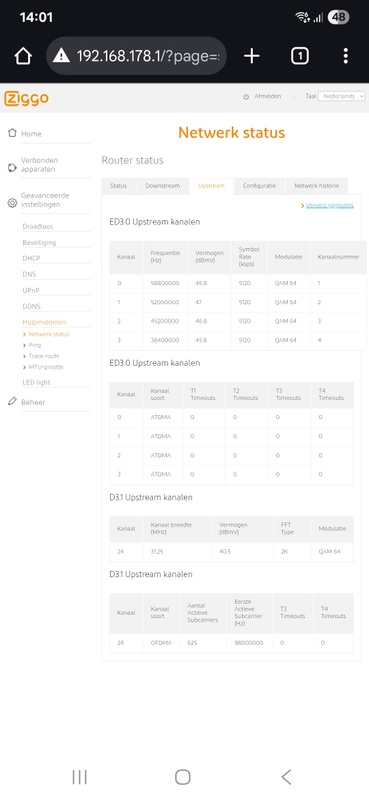369x800 pixels.
Task: Click frequency value 52000000
Action: tap(165, 302)
